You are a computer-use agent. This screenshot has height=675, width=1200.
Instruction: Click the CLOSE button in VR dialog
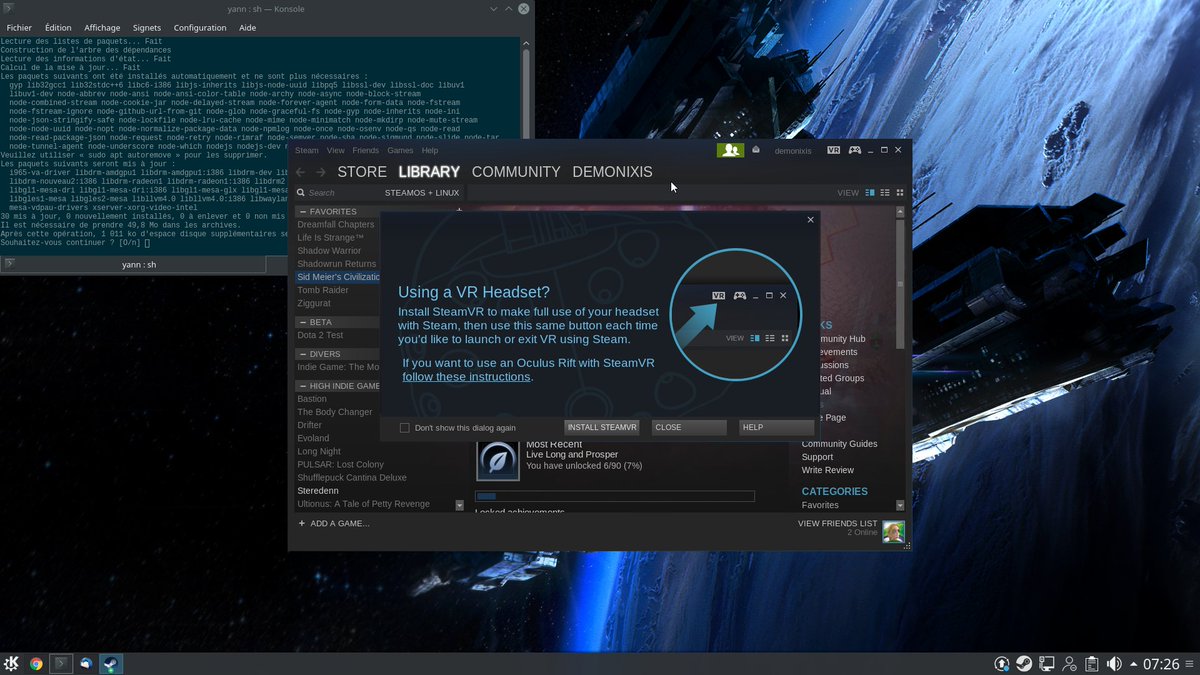click(x=689, y=427)
